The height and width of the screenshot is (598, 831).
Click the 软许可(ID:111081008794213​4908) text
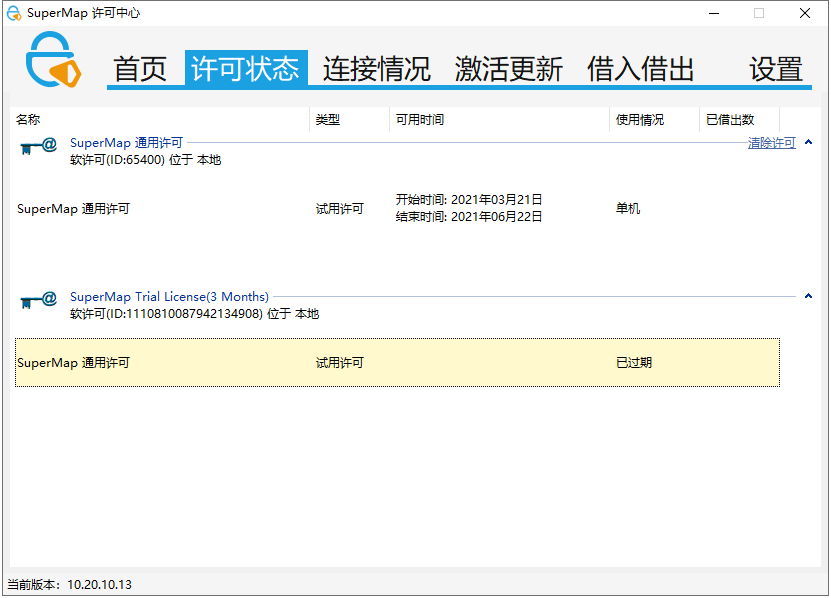coord(195,314)
